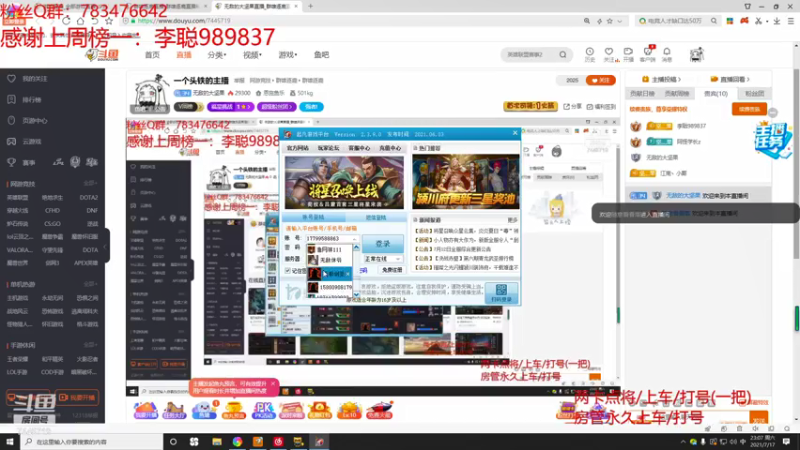Image resolution: width=800 pixels, height=450 pixels.
Task: Open the 历史 history clock icon
Action: click(590, 54)
